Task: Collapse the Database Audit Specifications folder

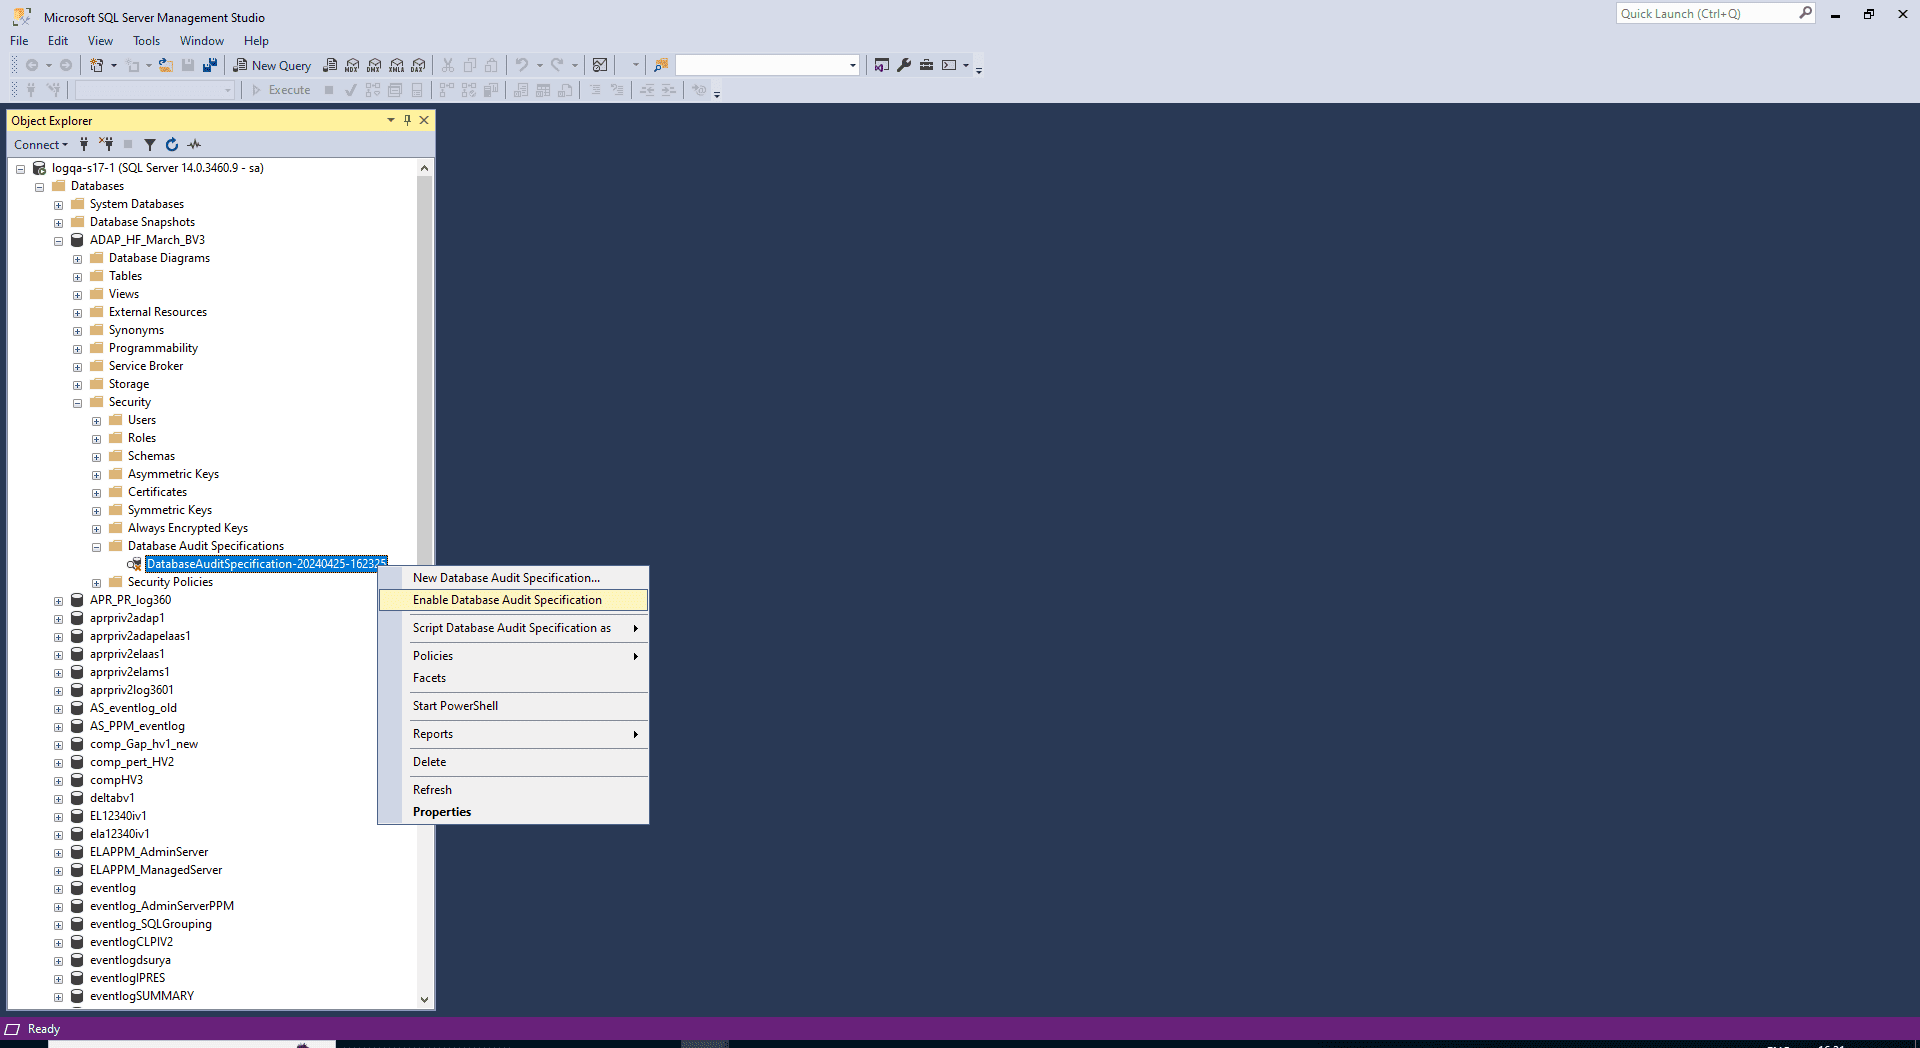Action: (x=96, y=547)
